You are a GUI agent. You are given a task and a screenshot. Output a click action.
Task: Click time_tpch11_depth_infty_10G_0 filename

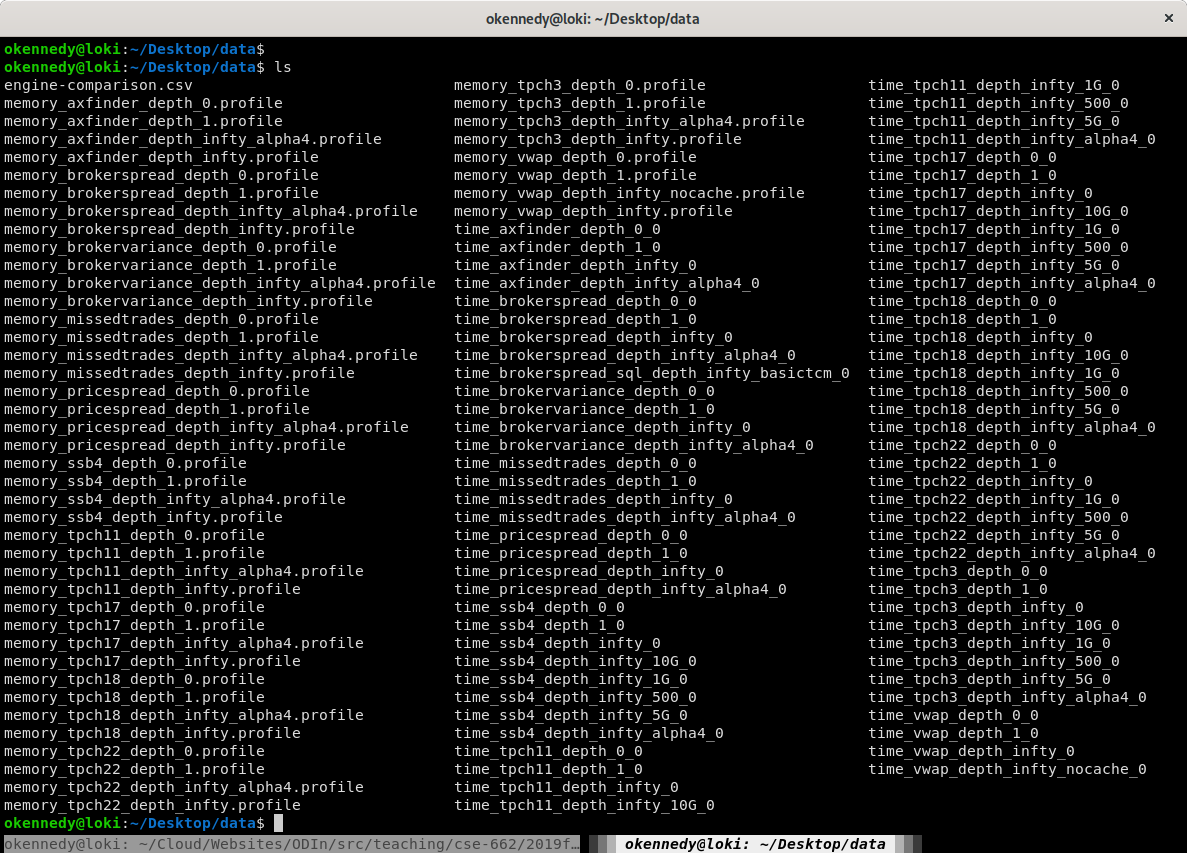(584, 805)
